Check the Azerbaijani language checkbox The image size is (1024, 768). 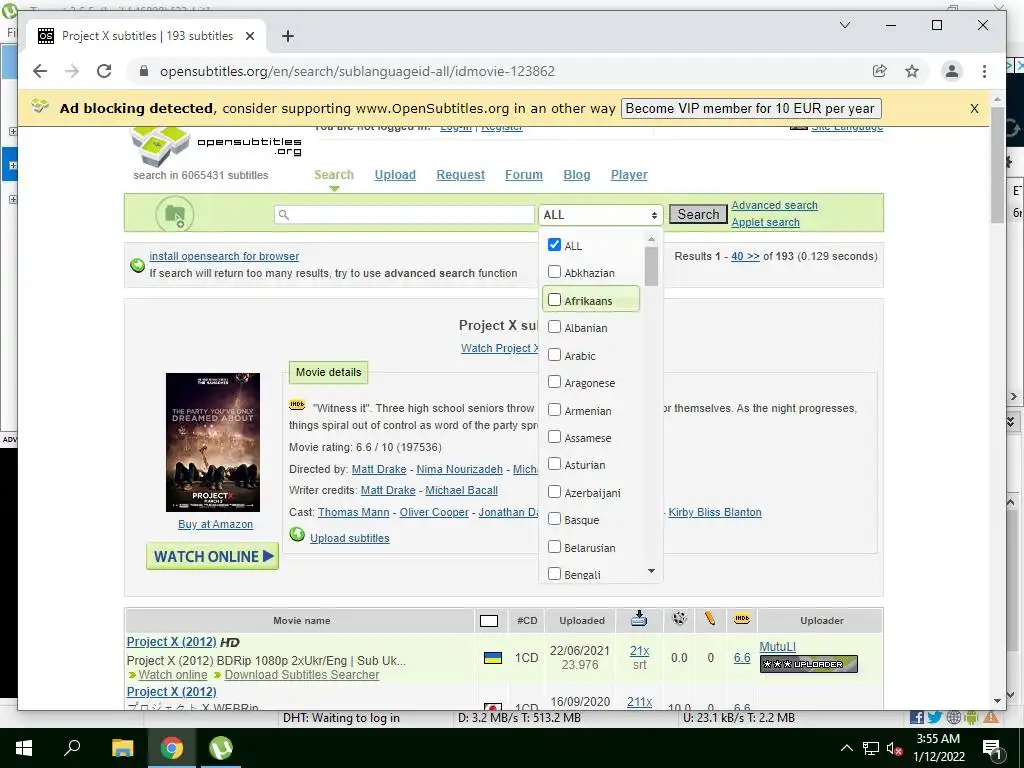554,491
